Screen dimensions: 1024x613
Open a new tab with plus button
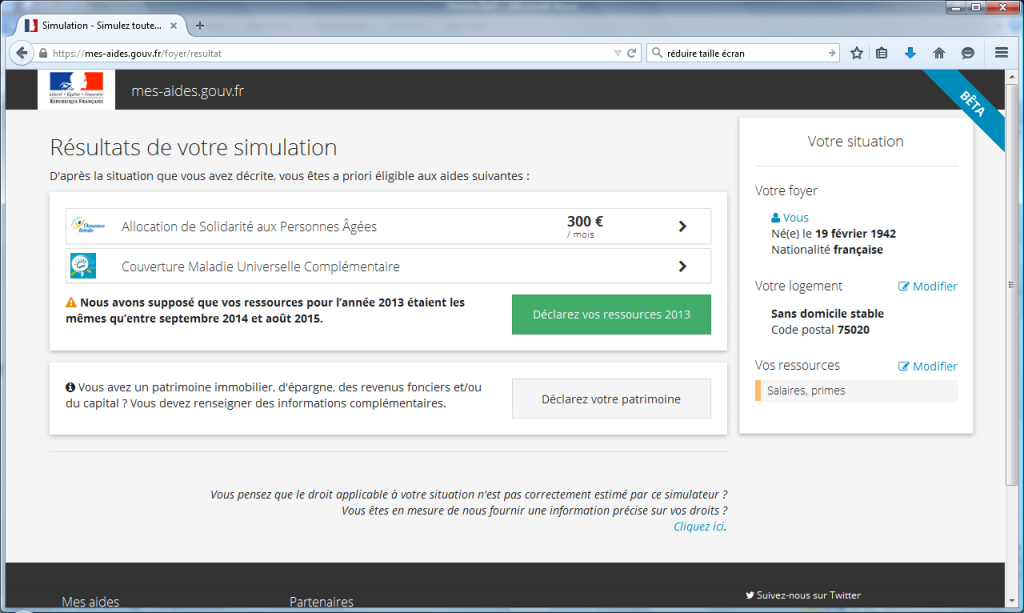[x=200, y=25]
